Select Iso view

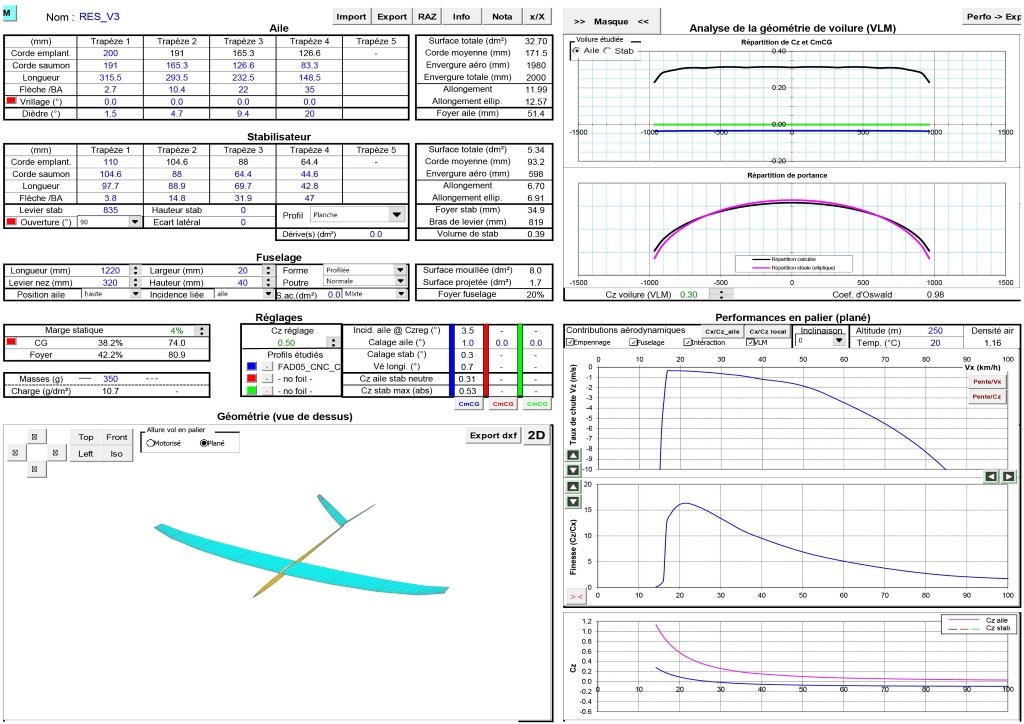click(x=117, y=454)
